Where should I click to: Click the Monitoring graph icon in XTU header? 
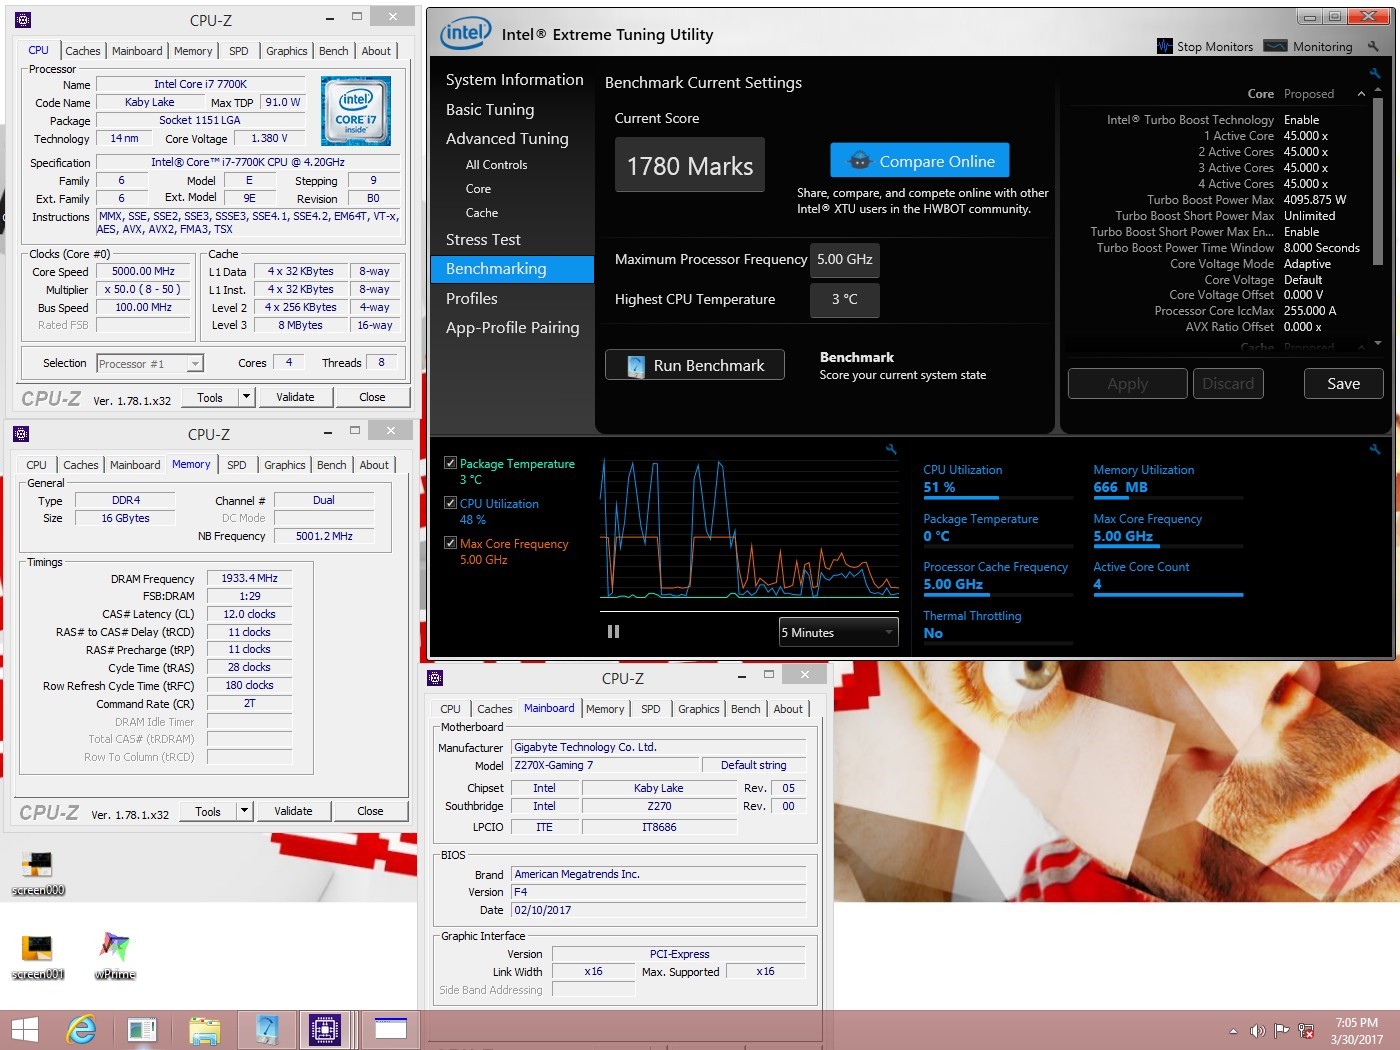tap(1275, 46)
